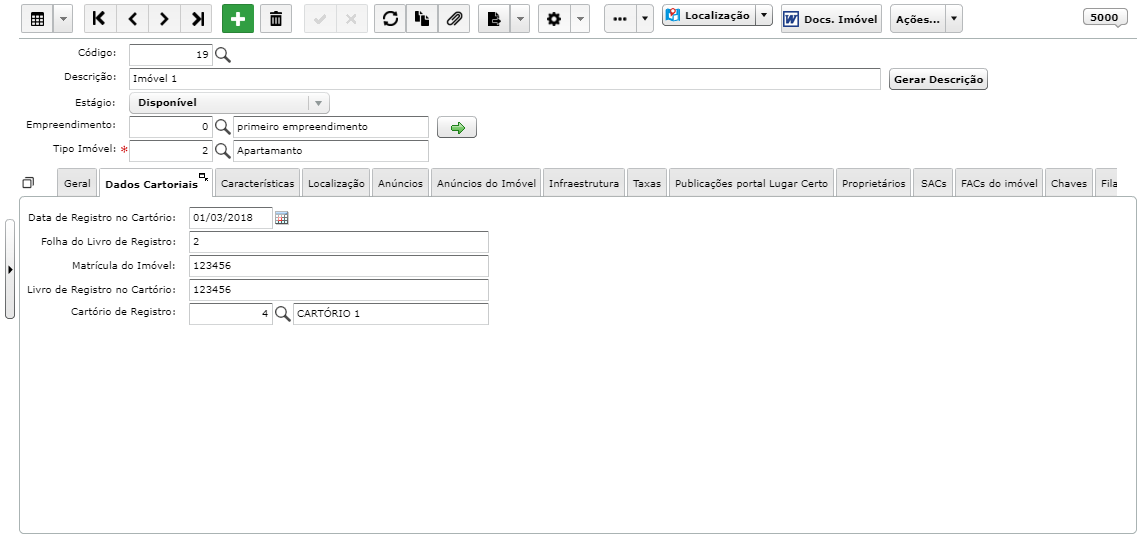The width and height of the screenshot is (1141, 539).
Task: Open attachments with paperclip icon
Action: click(454, 19)
